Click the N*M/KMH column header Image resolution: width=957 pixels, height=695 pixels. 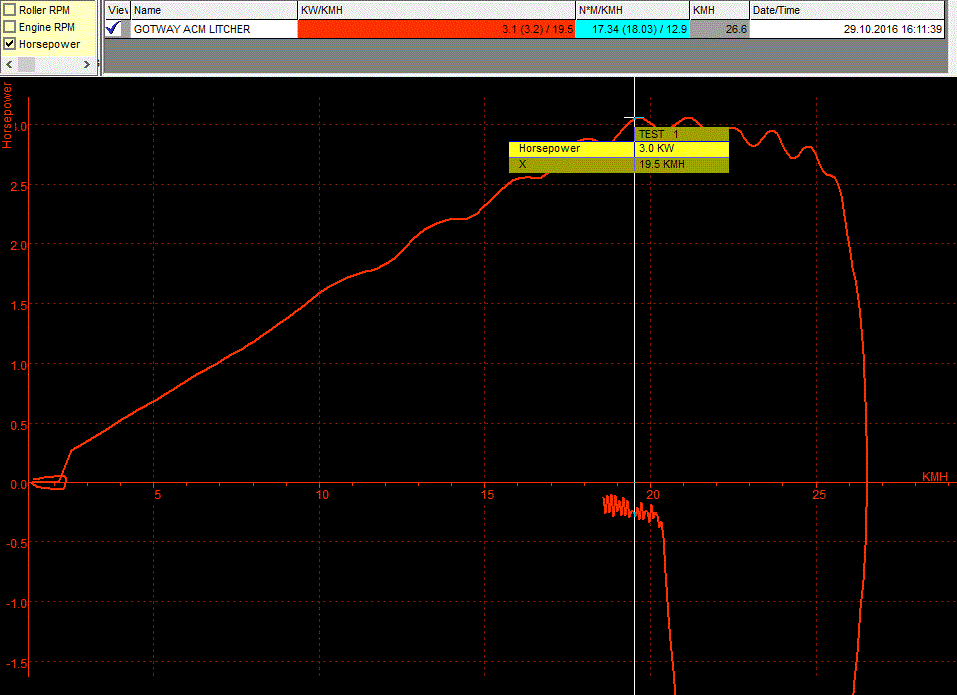632,10
